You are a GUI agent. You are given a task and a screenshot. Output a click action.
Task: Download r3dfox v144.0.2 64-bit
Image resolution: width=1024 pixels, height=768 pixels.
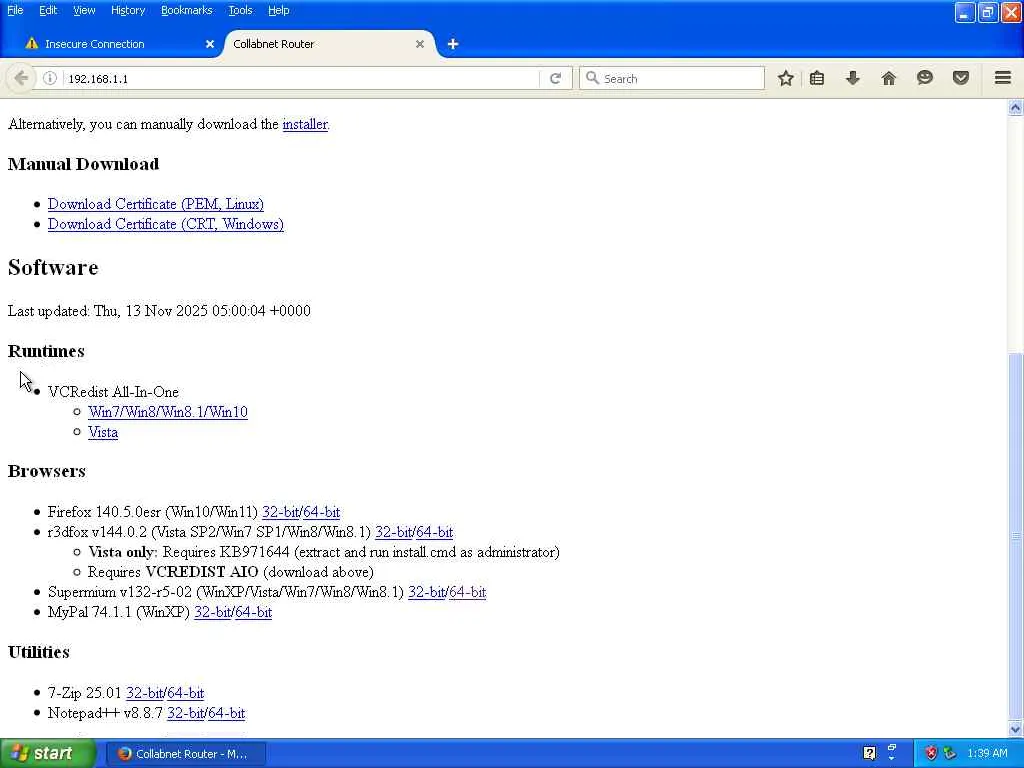point(434,532)
